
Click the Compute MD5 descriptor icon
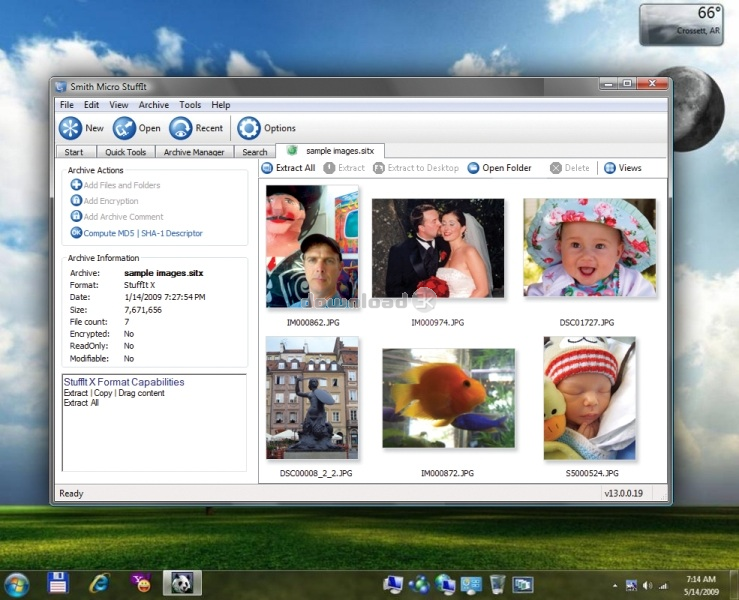coord(76,233)
